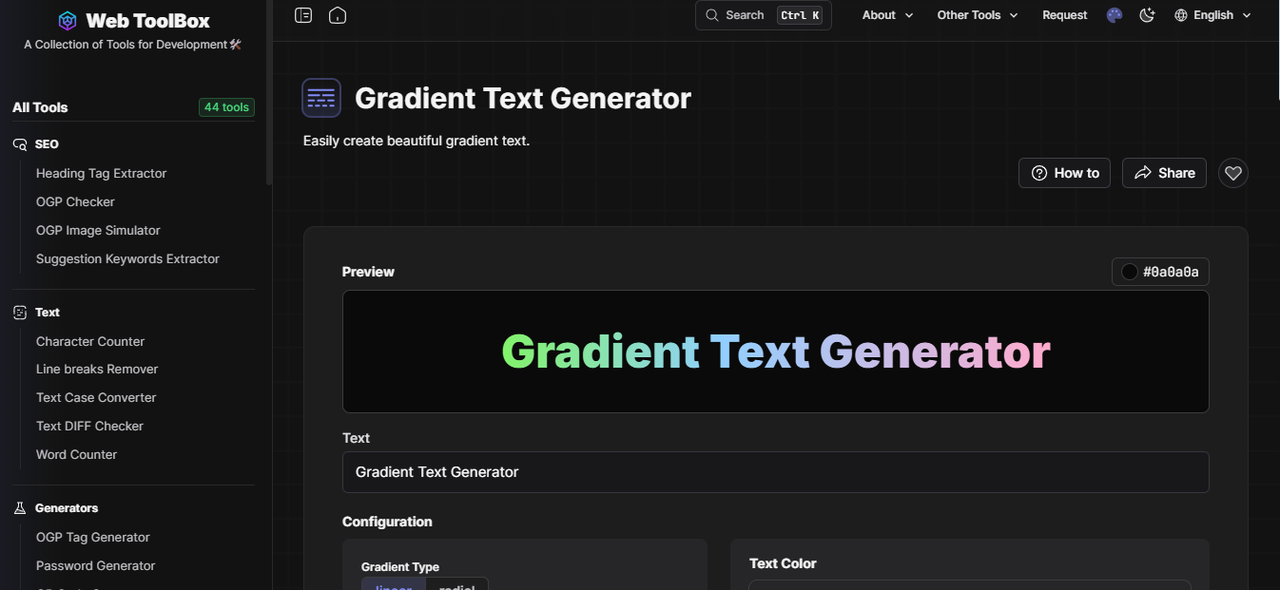
Task: Go to home via house icon
Action: pyautogui.click(x=337, y=15)
